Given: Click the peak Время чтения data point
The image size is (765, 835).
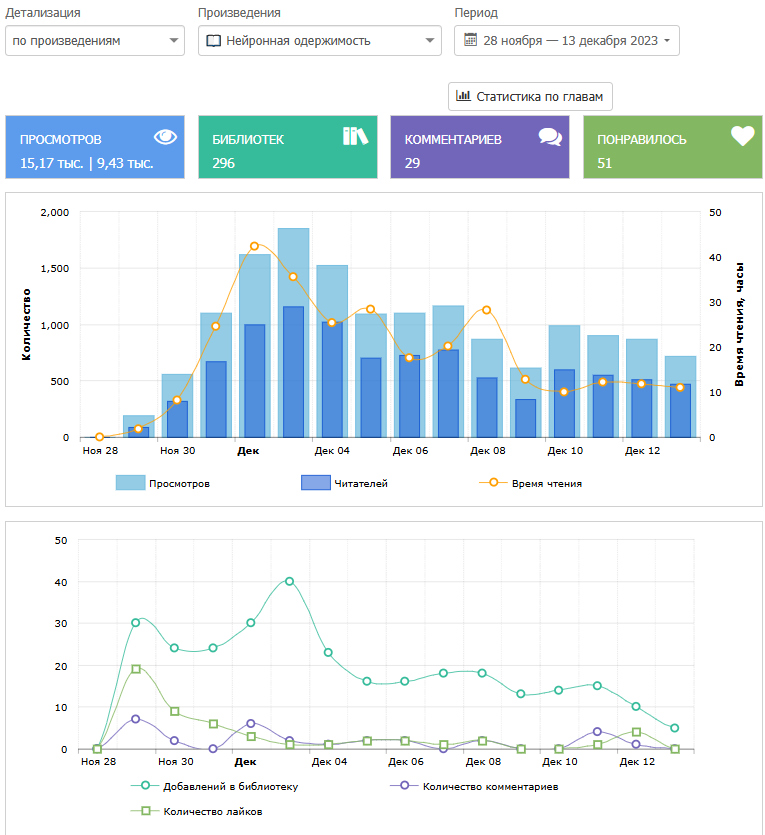Looking at the screenshot, I should (x=254, y=246).
